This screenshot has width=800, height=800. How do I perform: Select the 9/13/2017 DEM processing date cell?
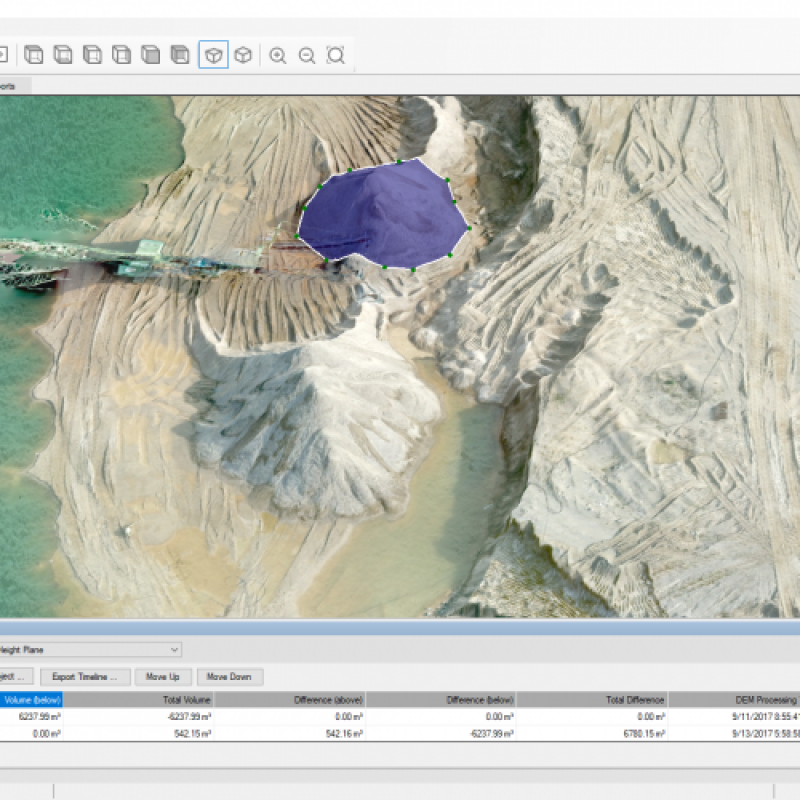(x=734, y=734)
